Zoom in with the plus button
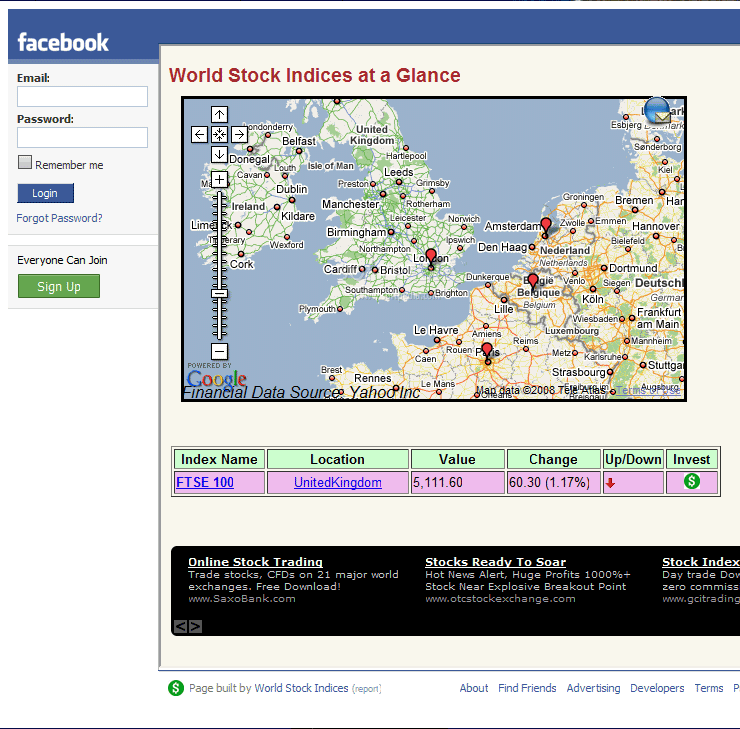The height and width of the screenshot is (729, 740). click(219, 179)
